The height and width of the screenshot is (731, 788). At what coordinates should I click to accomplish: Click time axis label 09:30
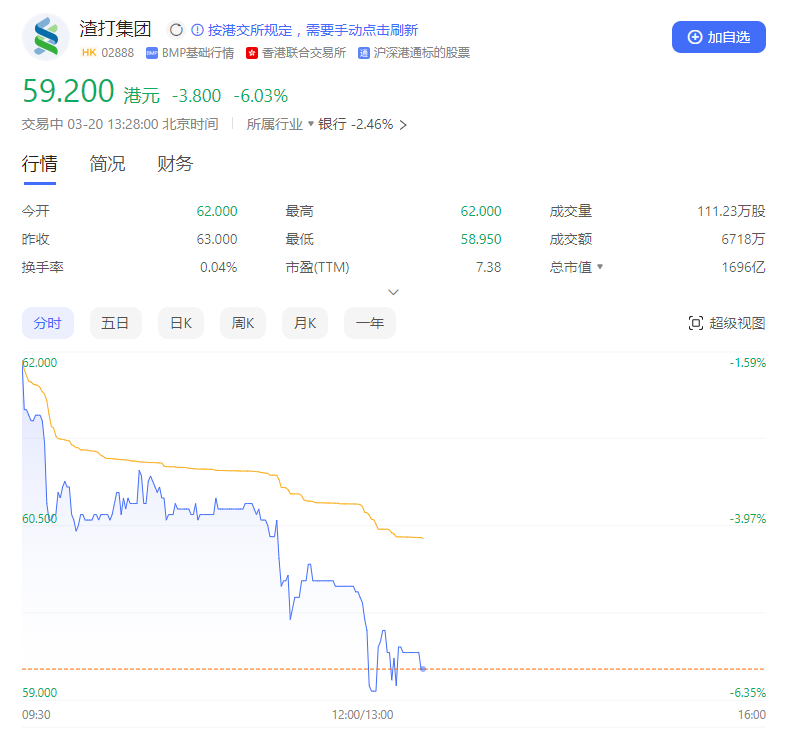(x=36, y=714)
